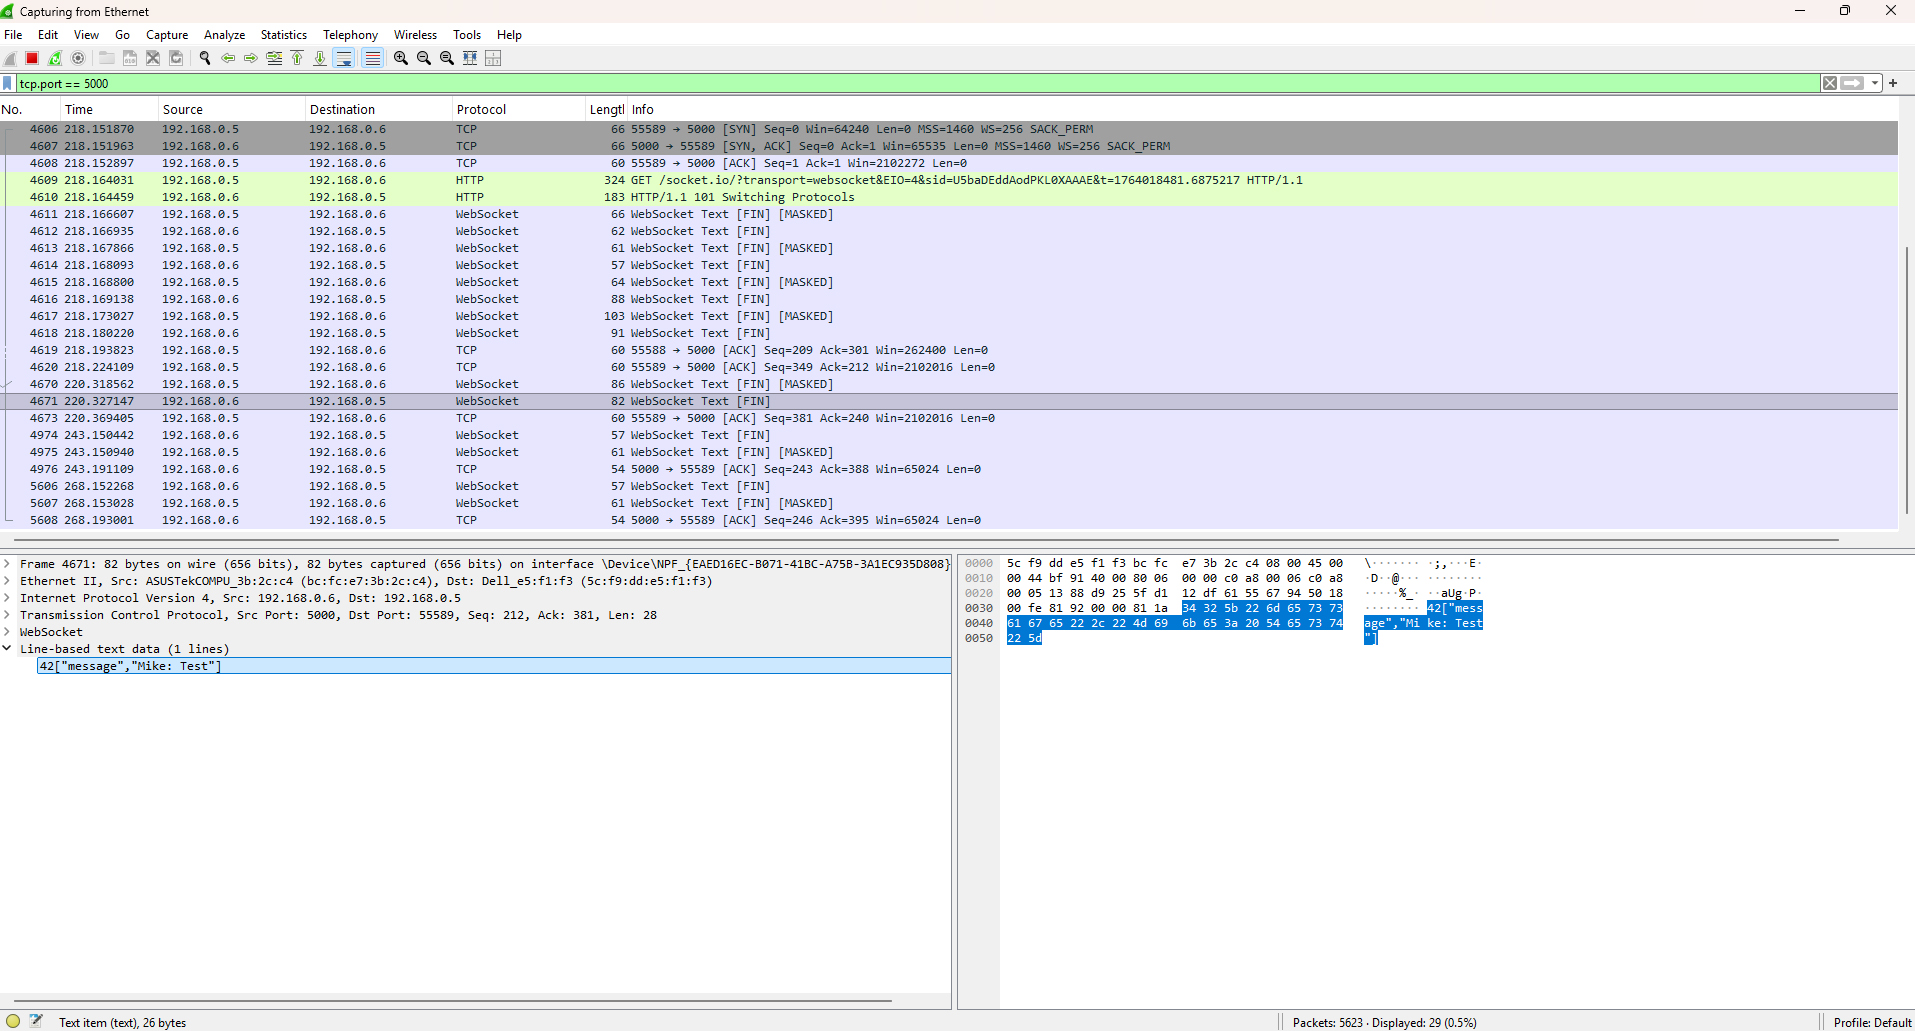
Task: Toggle packet list colorization
Action: tap(372, 58)
